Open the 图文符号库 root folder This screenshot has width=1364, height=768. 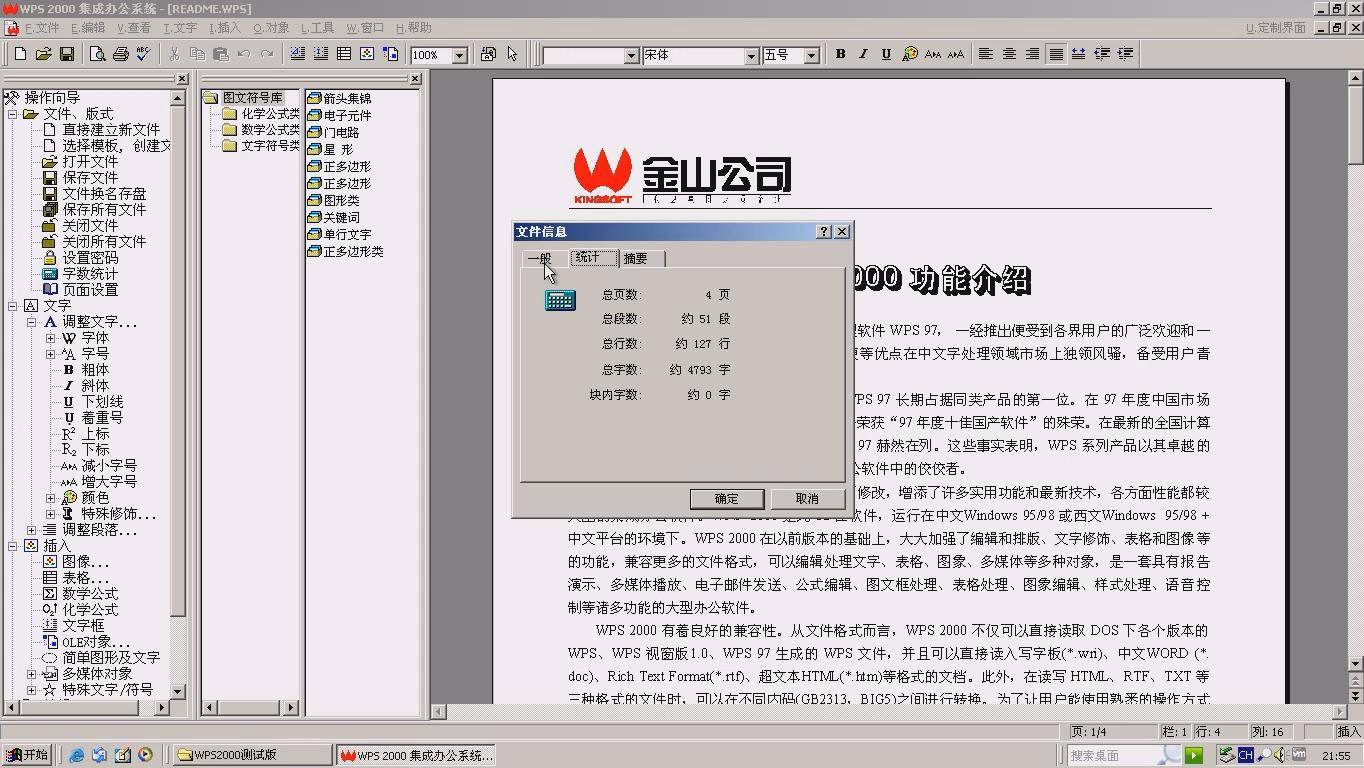(252, 98)
